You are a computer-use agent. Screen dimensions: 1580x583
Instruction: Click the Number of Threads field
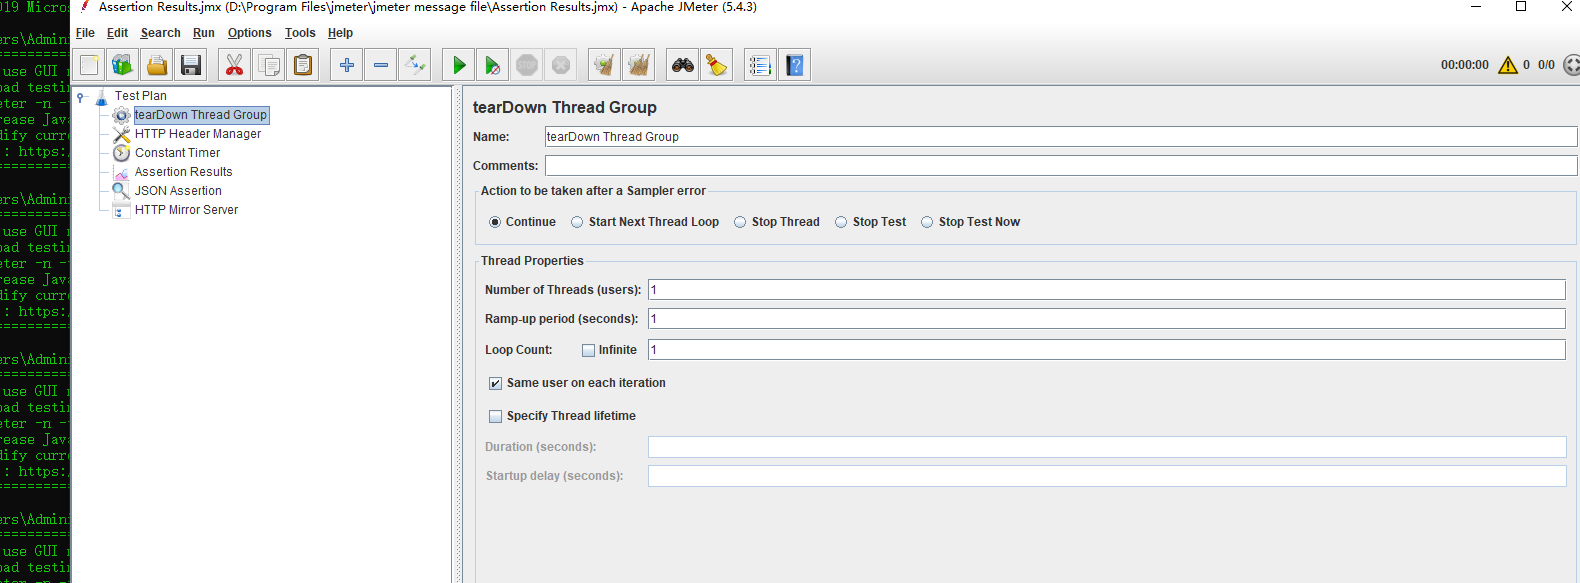pos(1106,290)
